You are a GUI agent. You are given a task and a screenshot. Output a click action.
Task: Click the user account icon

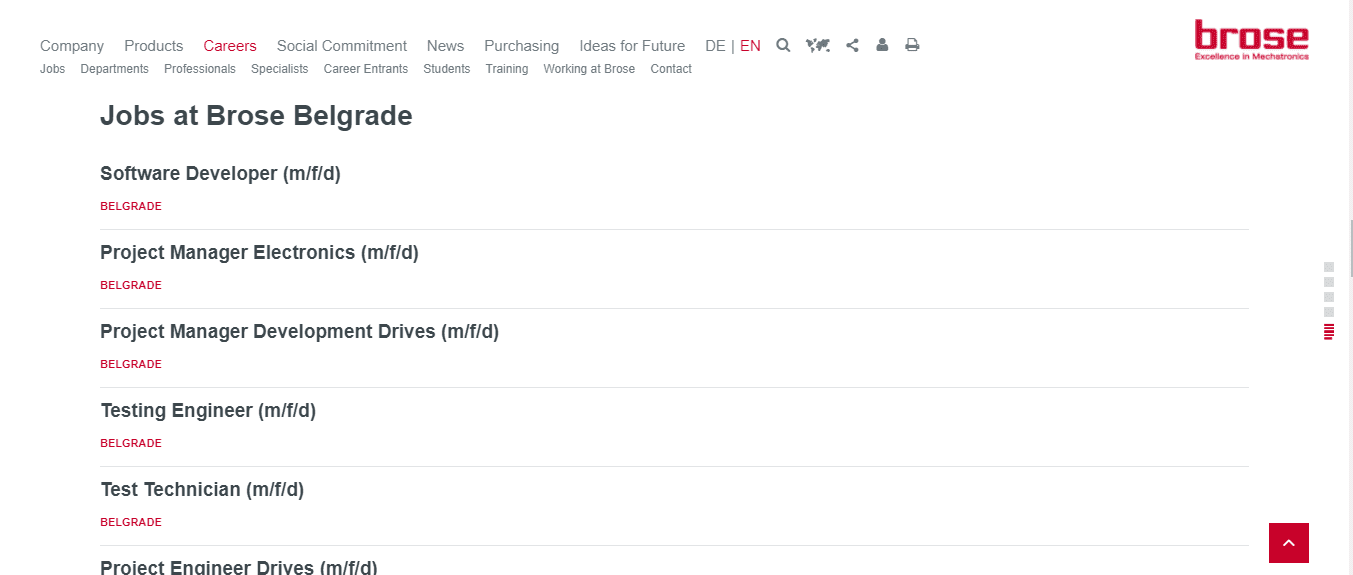click(882, 45)
